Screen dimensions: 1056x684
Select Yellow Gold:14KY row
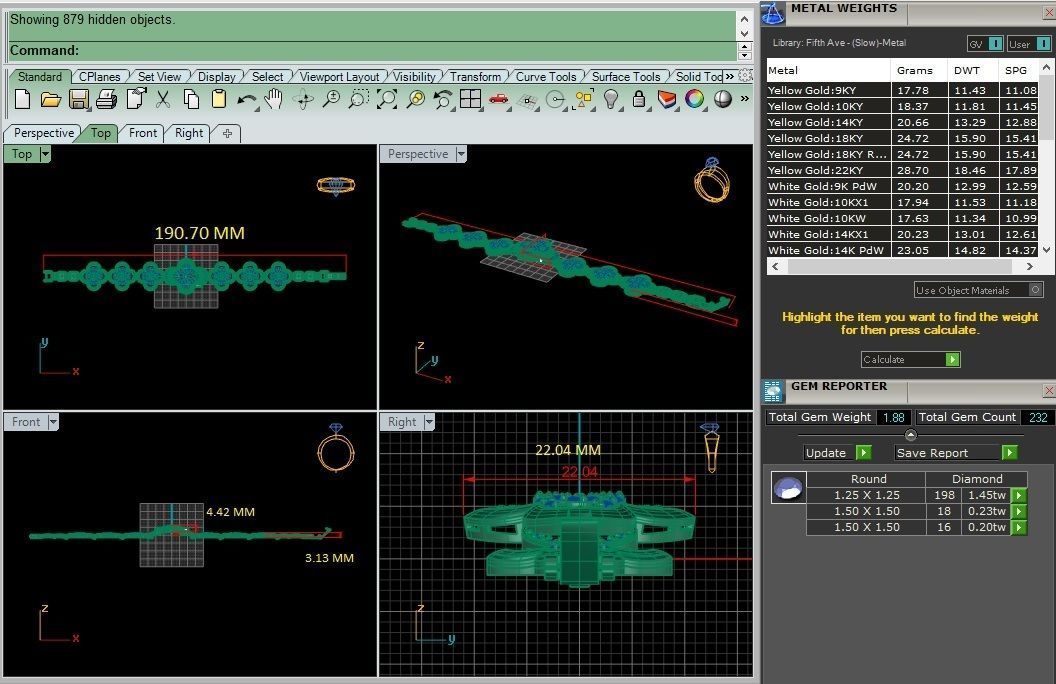point(903,122)
